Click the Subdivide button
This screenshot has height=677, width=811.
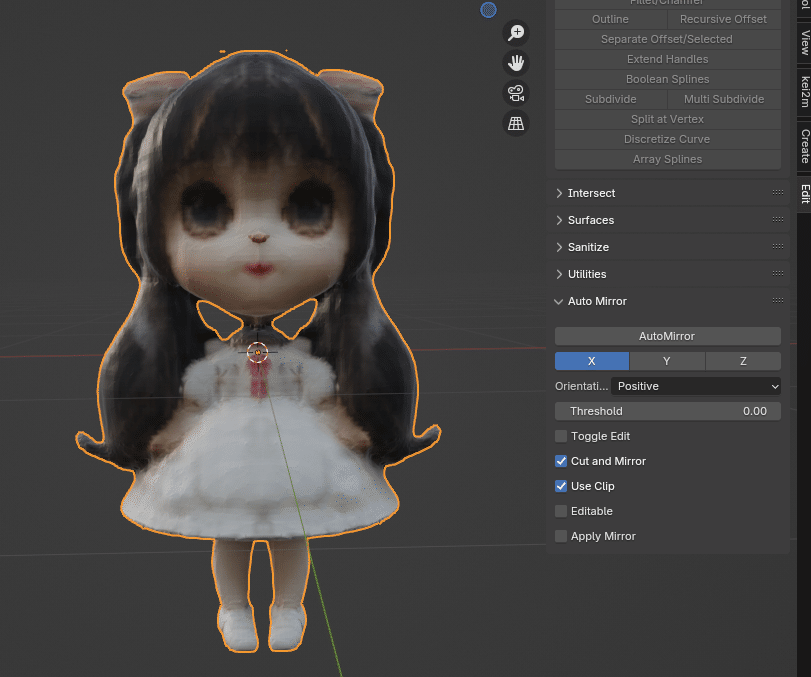[611, 99]
